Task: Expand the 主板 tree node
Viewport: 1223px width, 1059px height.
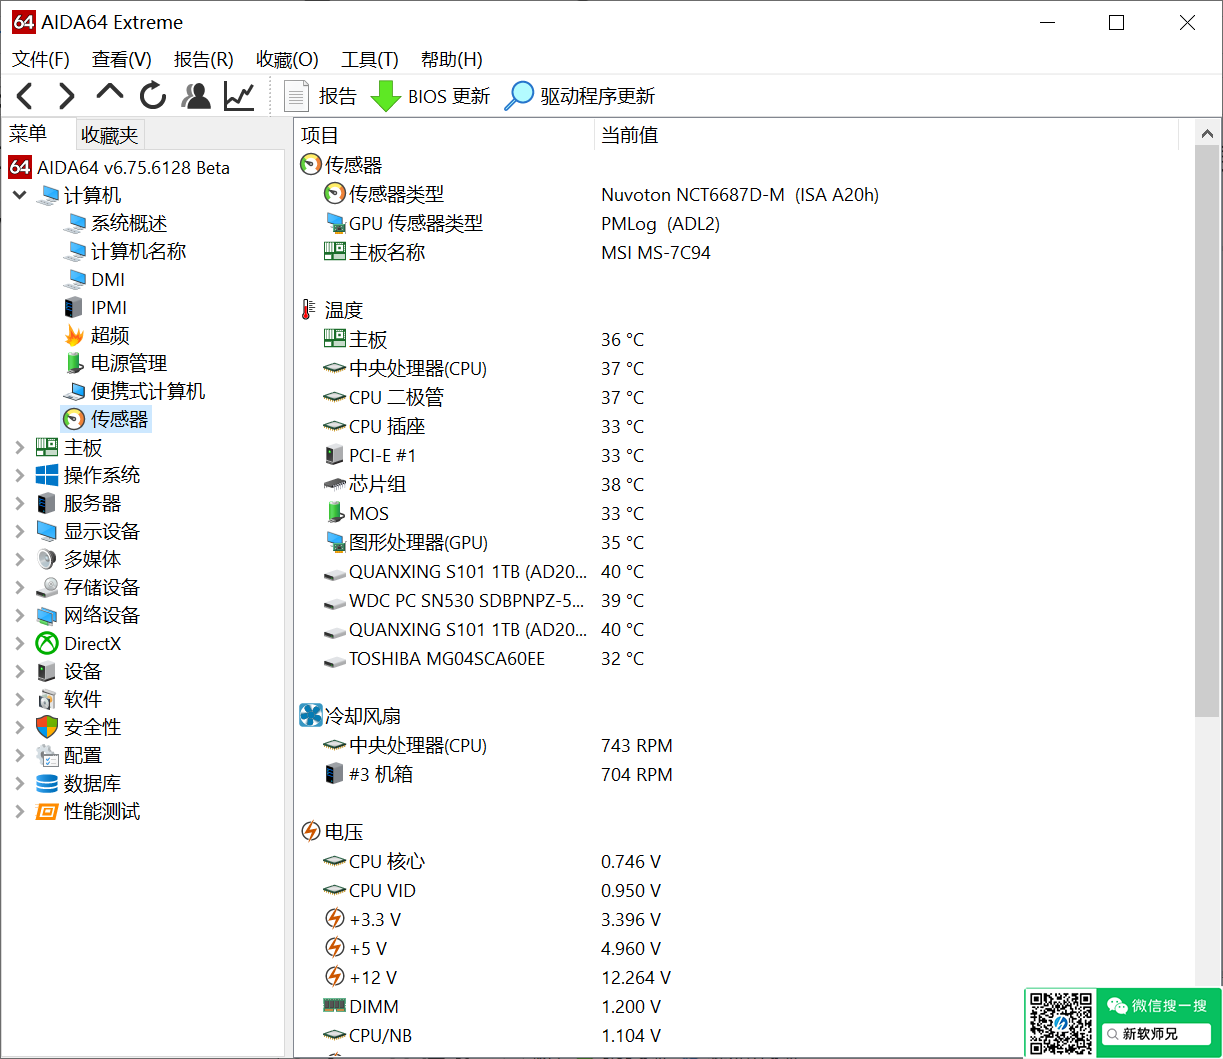Action: pyautogui.click(x=19, y=448)
